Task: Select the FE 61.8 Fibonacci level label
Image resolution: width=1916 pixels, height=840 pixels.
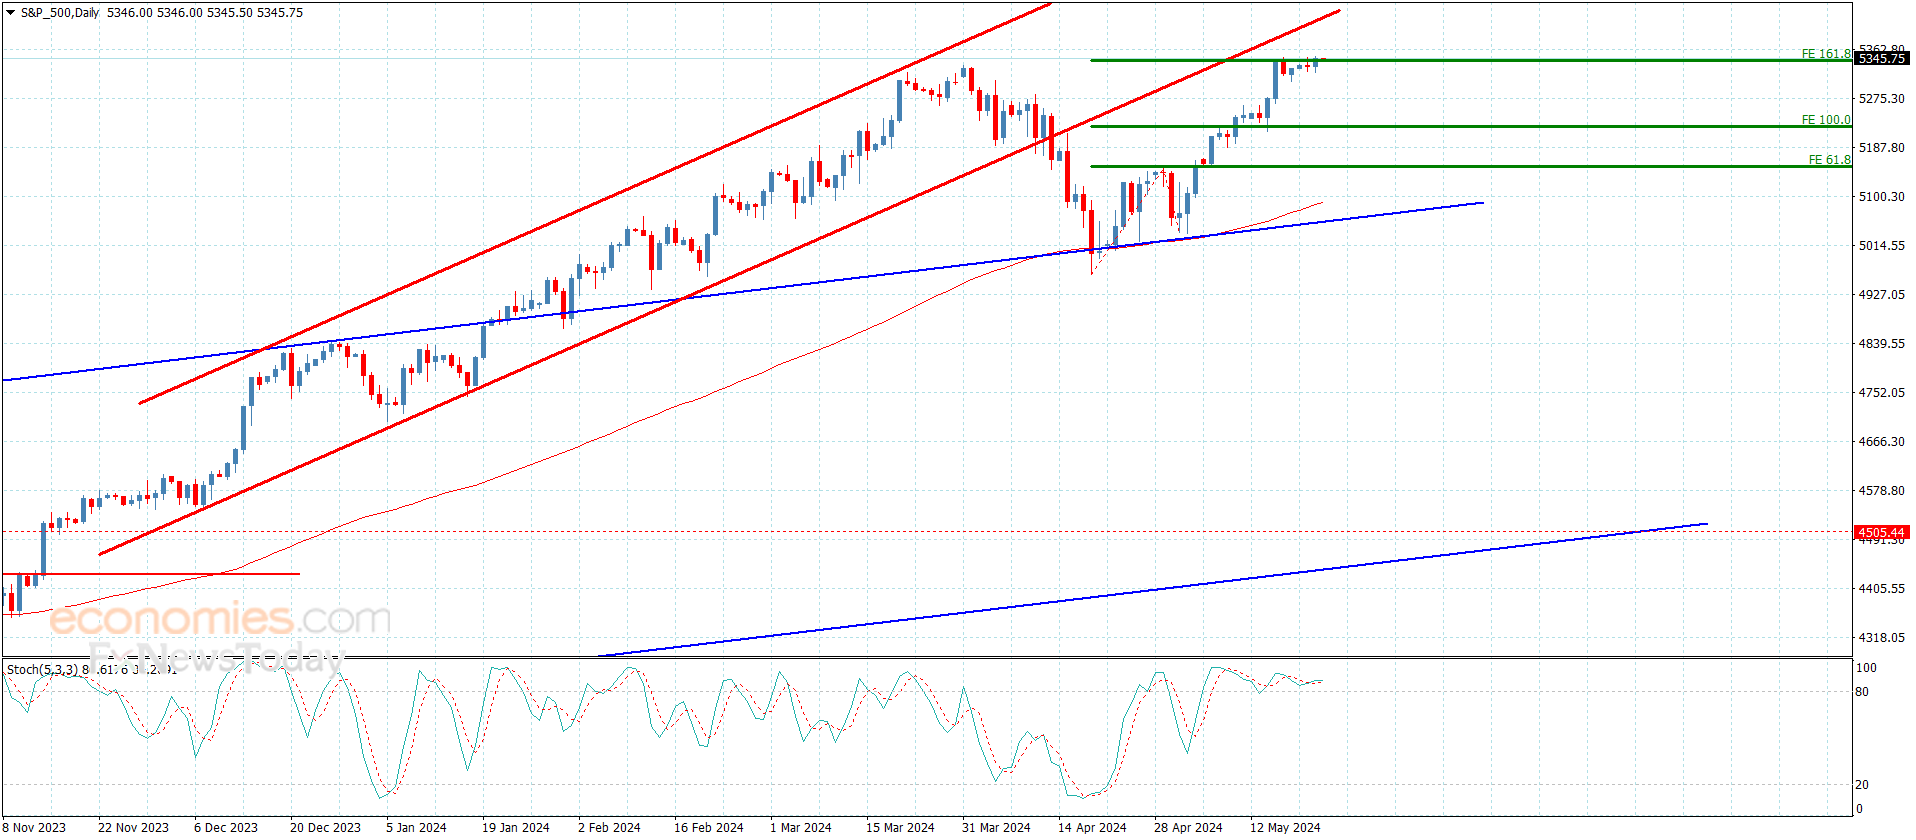Action: (1830, 160)
